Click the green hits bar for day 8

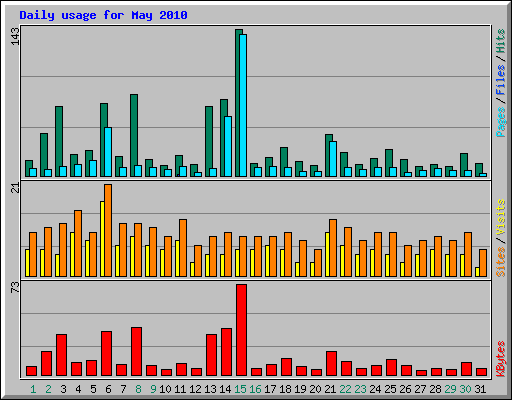(x=133, y=136)
